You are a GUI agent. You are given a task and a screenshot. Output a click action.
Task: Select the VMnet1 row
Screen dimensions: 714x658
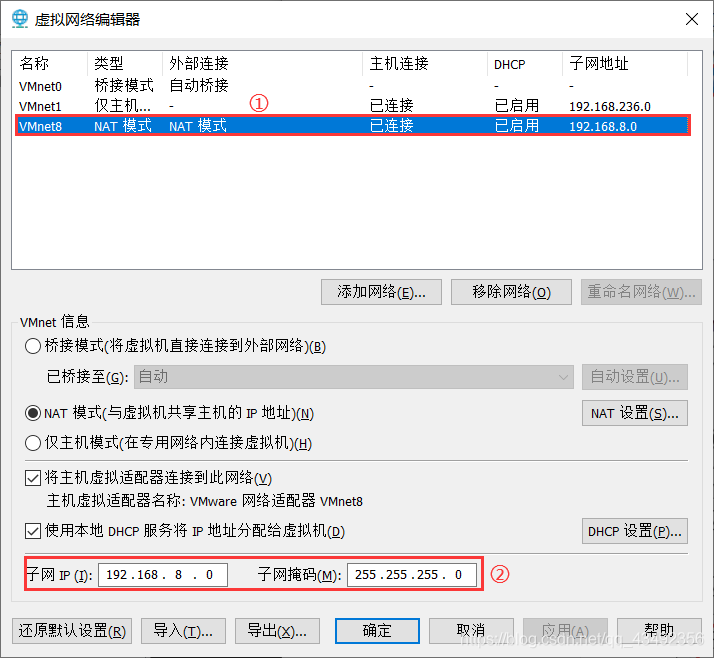353,106
